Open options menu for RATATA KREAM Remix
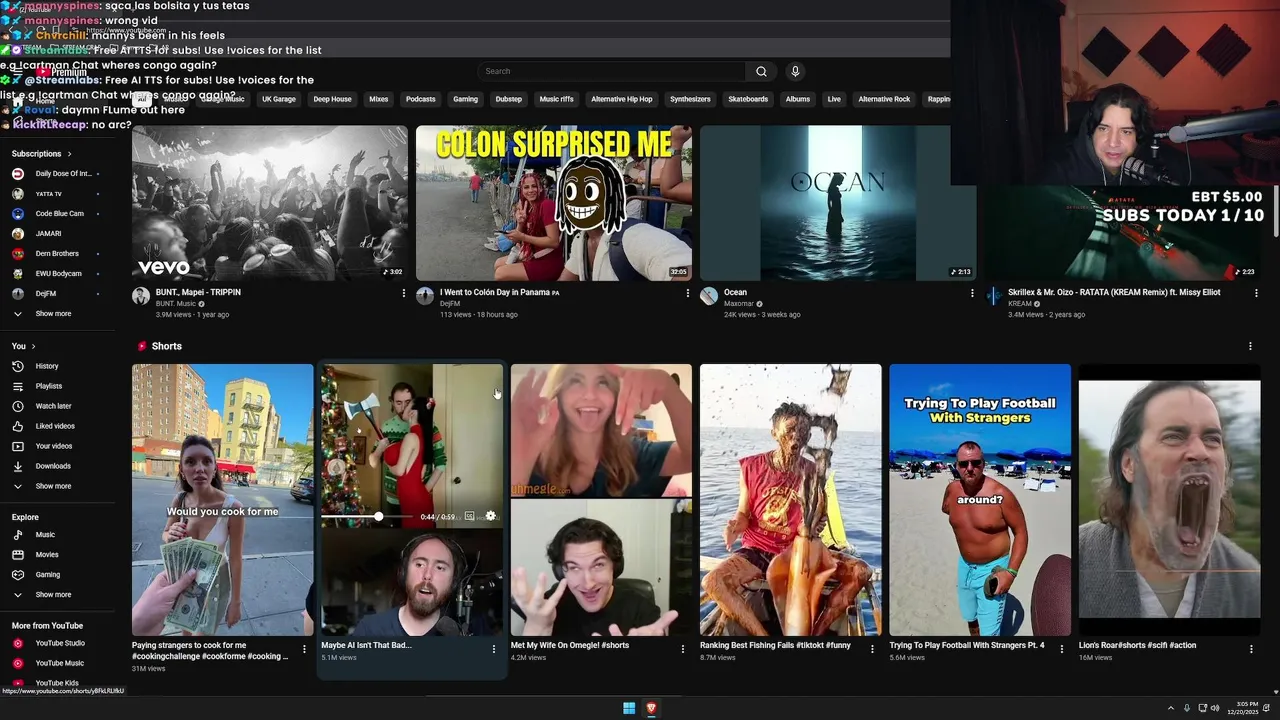 [x=1256, y=293]
